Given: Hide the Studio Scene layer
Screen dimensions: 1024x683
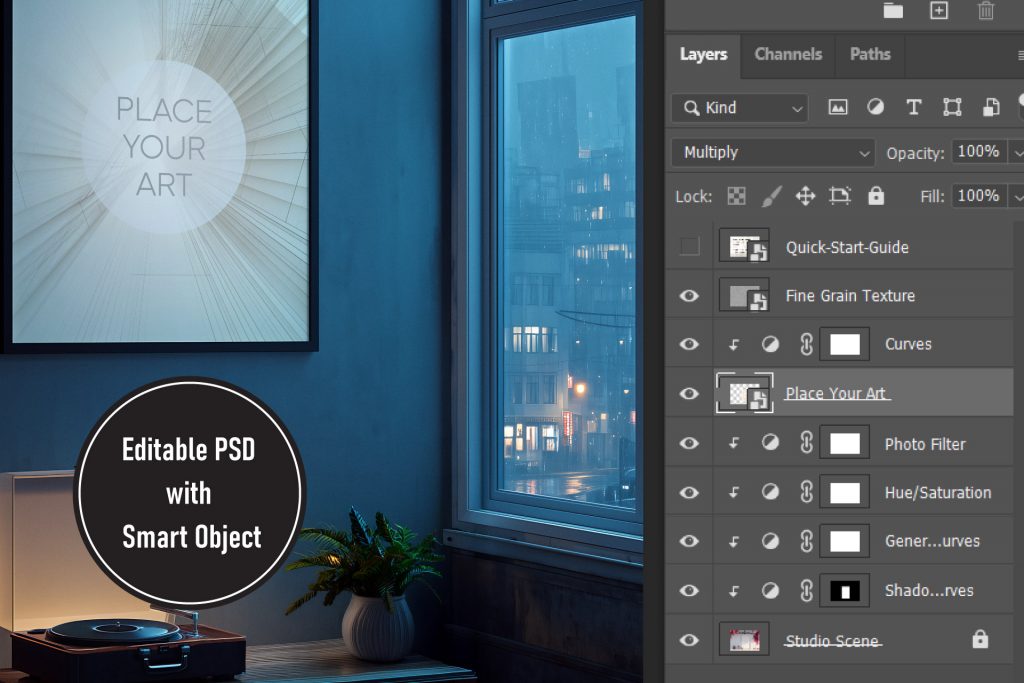Looking at the screenshot, I should 689,640.
